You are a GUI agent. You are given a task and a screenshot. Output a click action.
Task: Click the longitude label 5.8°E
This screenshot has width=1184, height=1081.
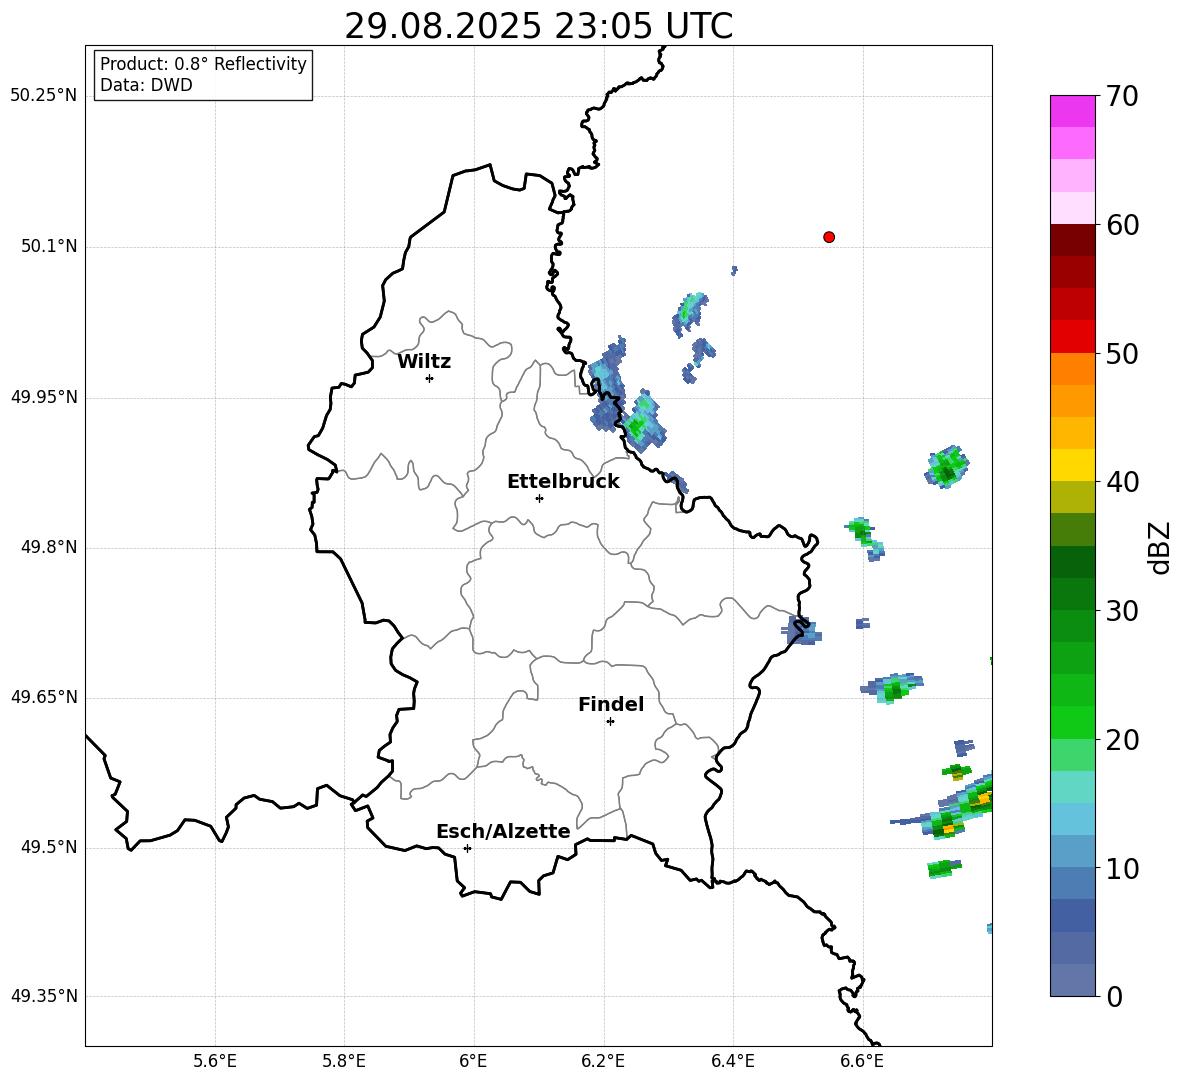[344, 1062]
